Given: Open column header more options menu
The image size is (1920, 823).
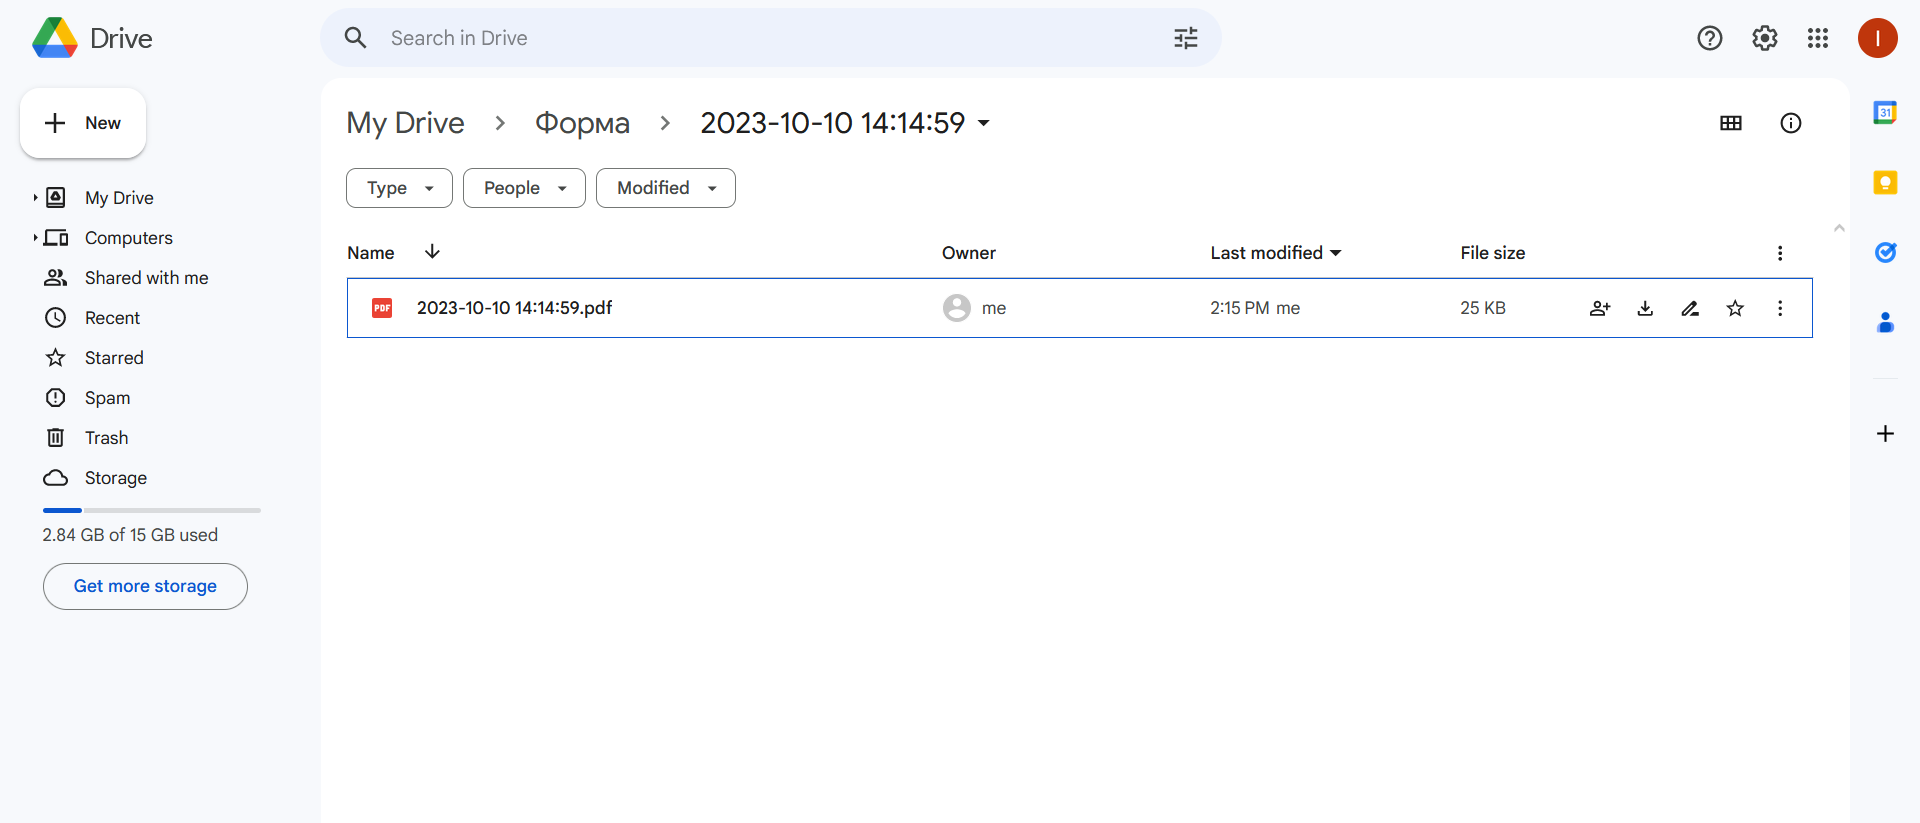Looking at the screenshot, I should pyautogui.click(x=1780, y=253).
